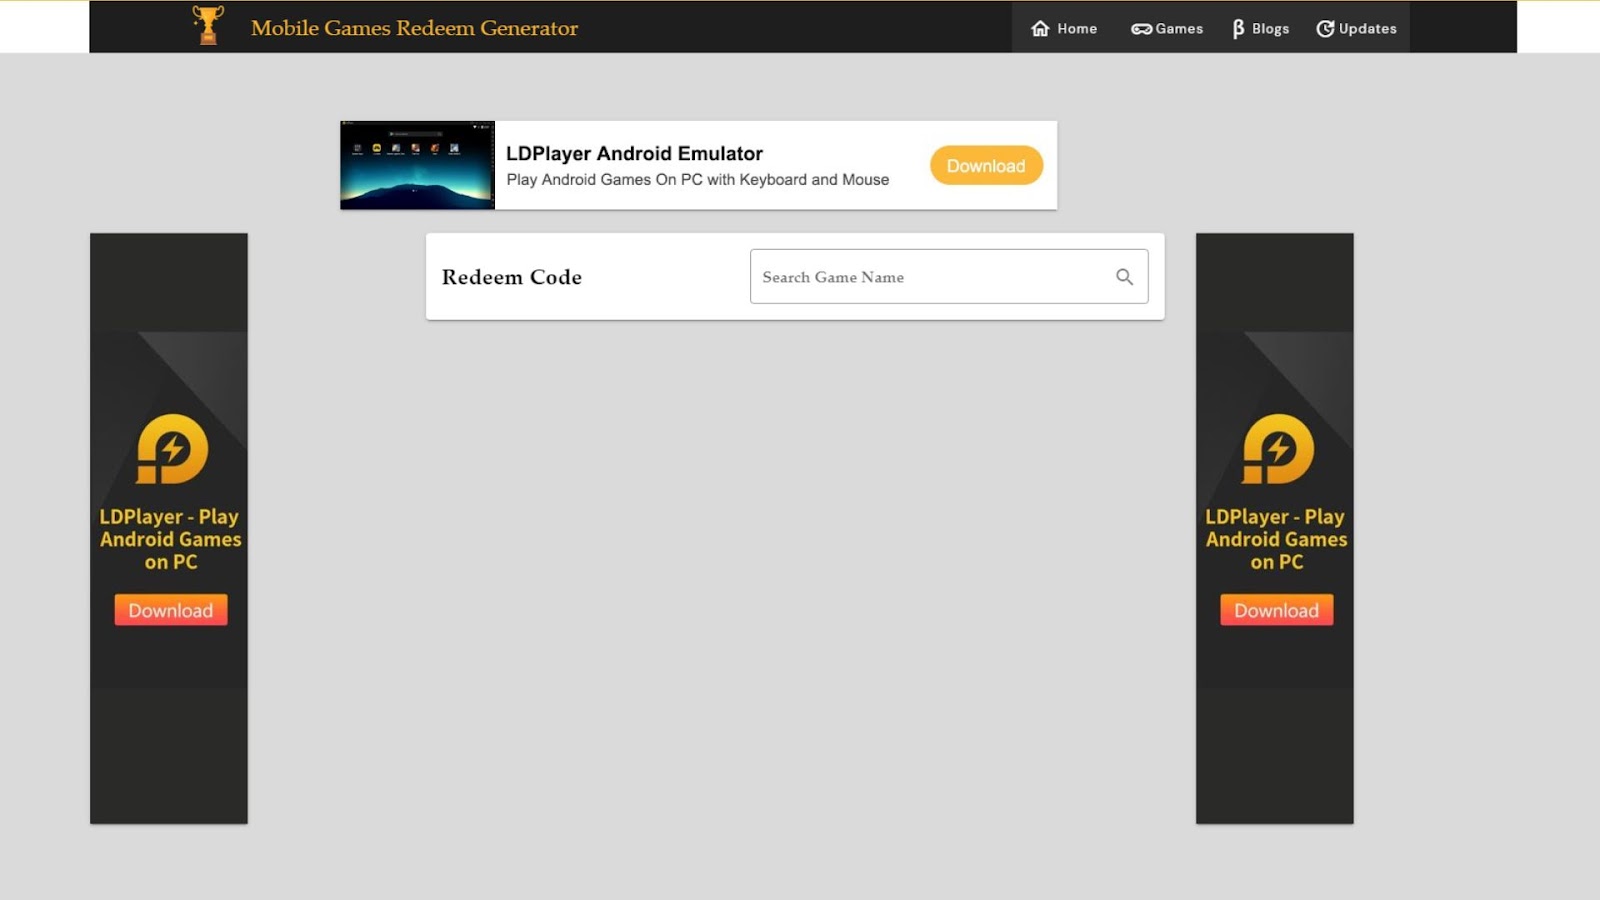Click Download in the right sidebar ad
Image resolution: width=1600 pixels, height=900 pixels.
(1277, 610)
